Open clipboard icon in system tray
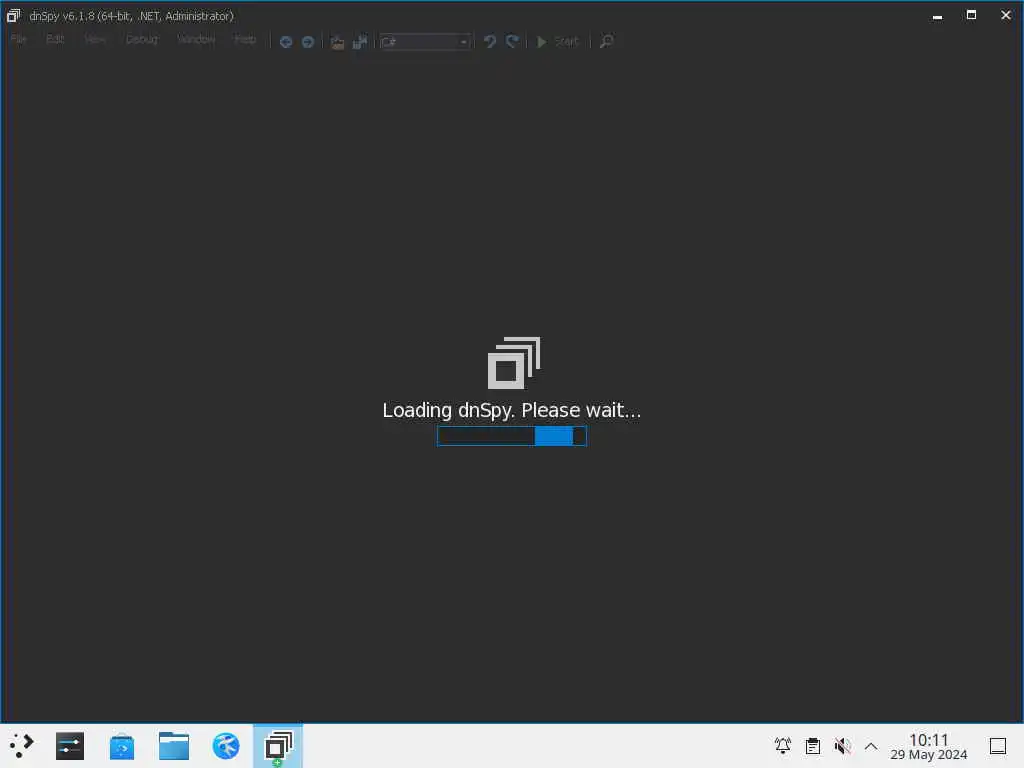1024x768 pixels. [x=812, y=746]
